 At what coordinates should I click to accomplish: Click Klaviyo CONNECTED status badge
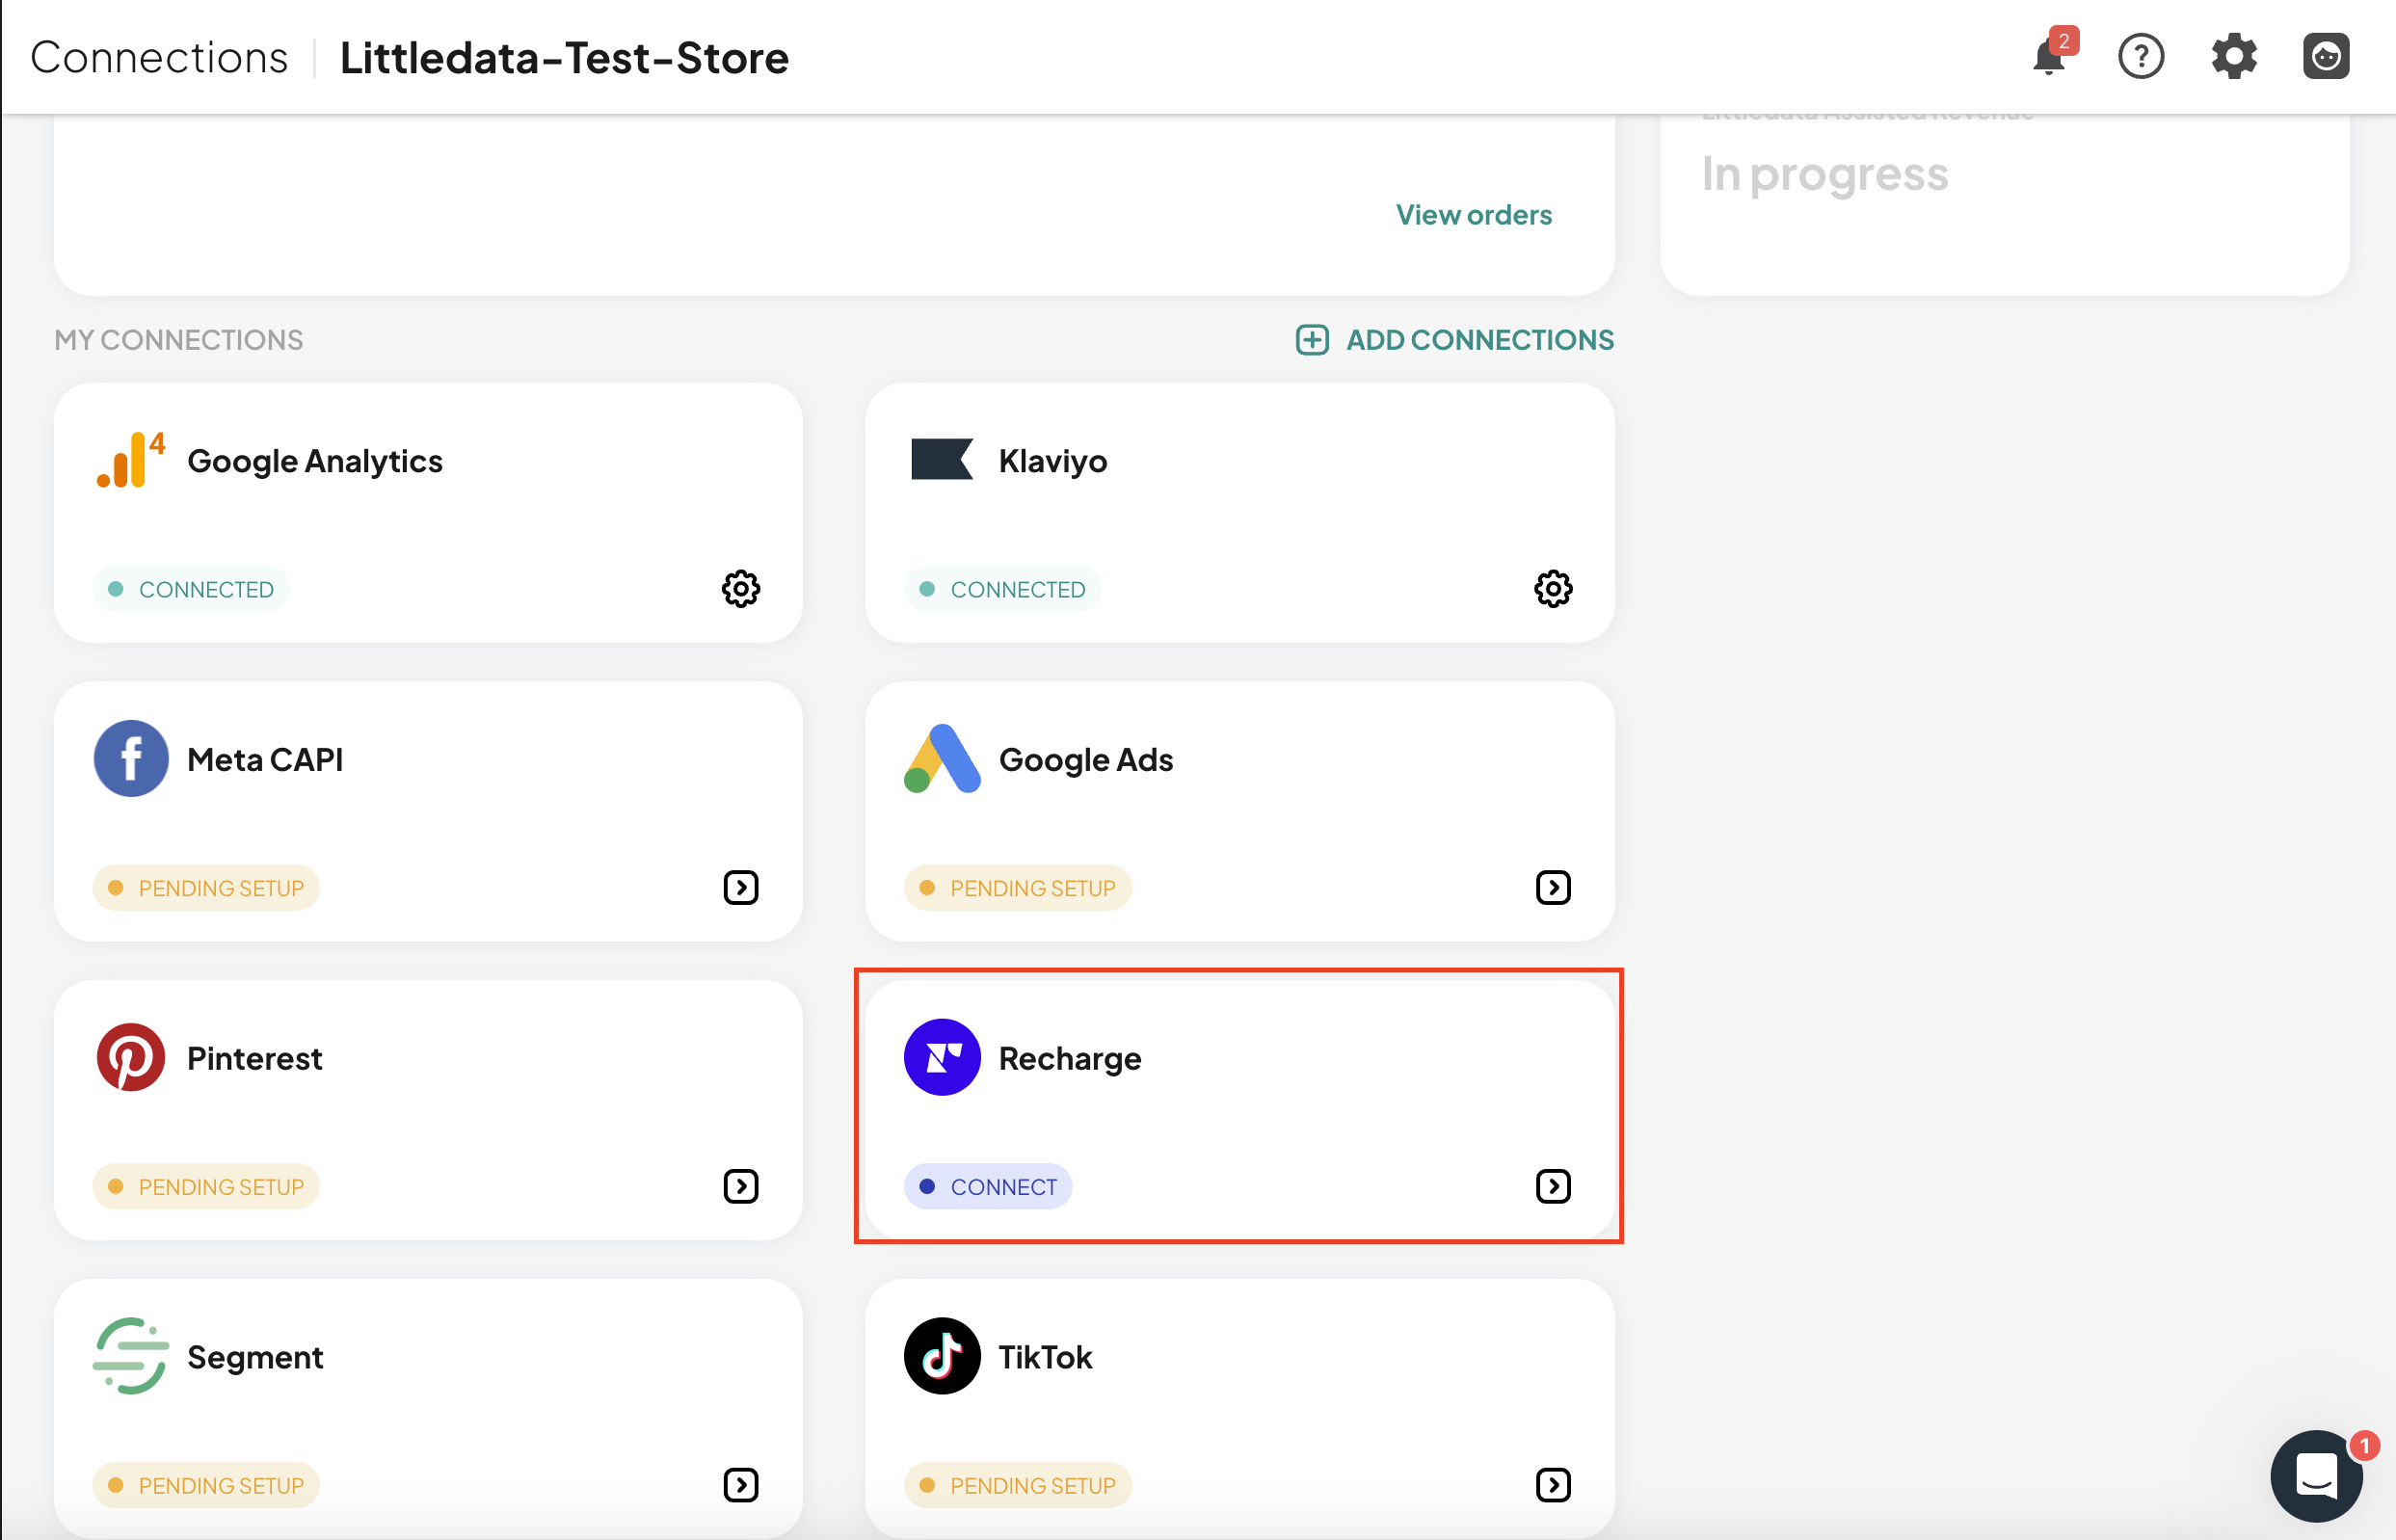(1002, 589)
